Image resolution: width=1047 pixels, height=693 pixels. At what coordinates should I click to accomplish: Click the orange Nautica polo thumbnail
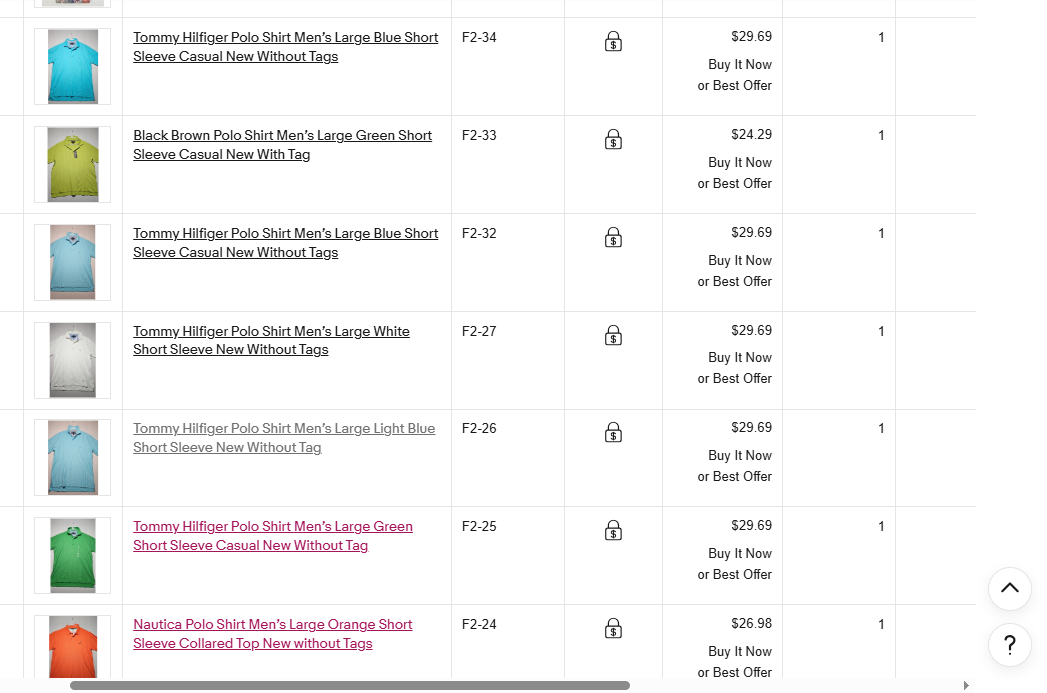(73, 648)
